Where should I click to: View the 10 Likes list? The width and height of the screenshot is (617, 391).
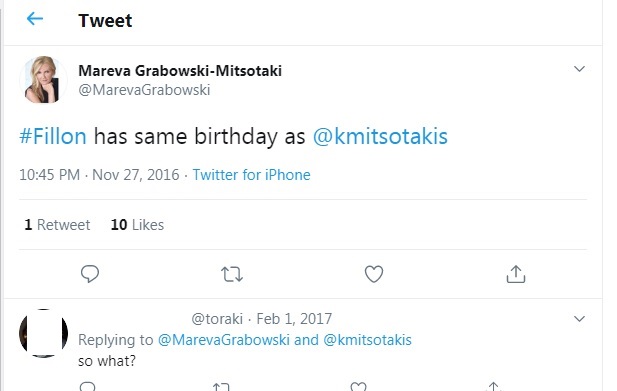coord(137,225)
